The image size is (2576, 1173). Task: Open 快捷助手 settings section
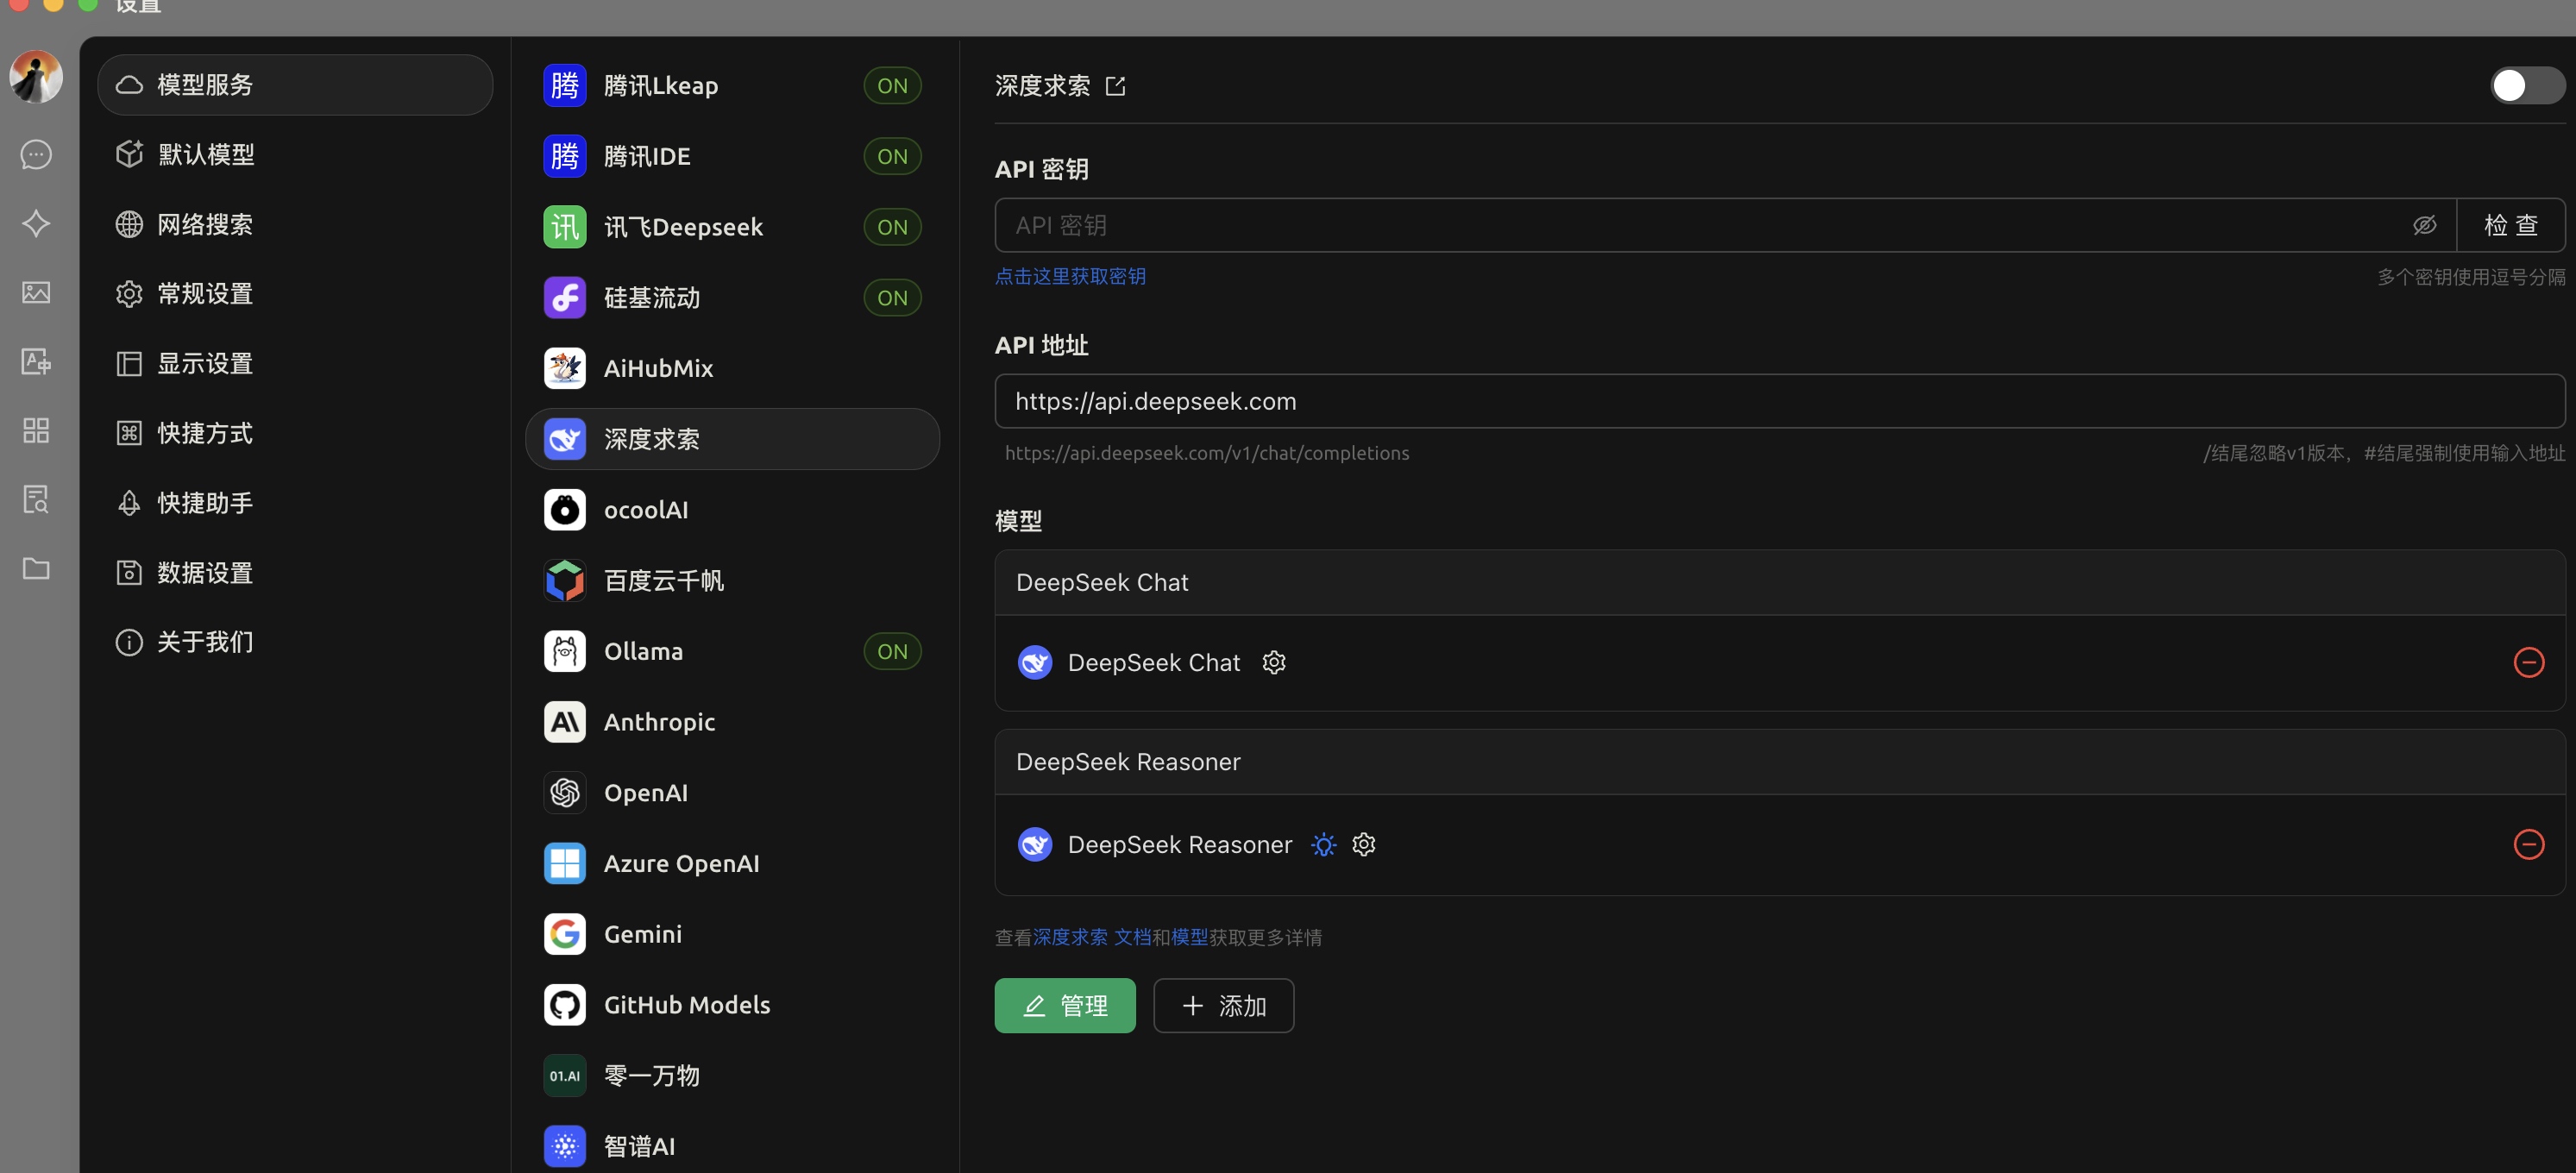point(295,502)
